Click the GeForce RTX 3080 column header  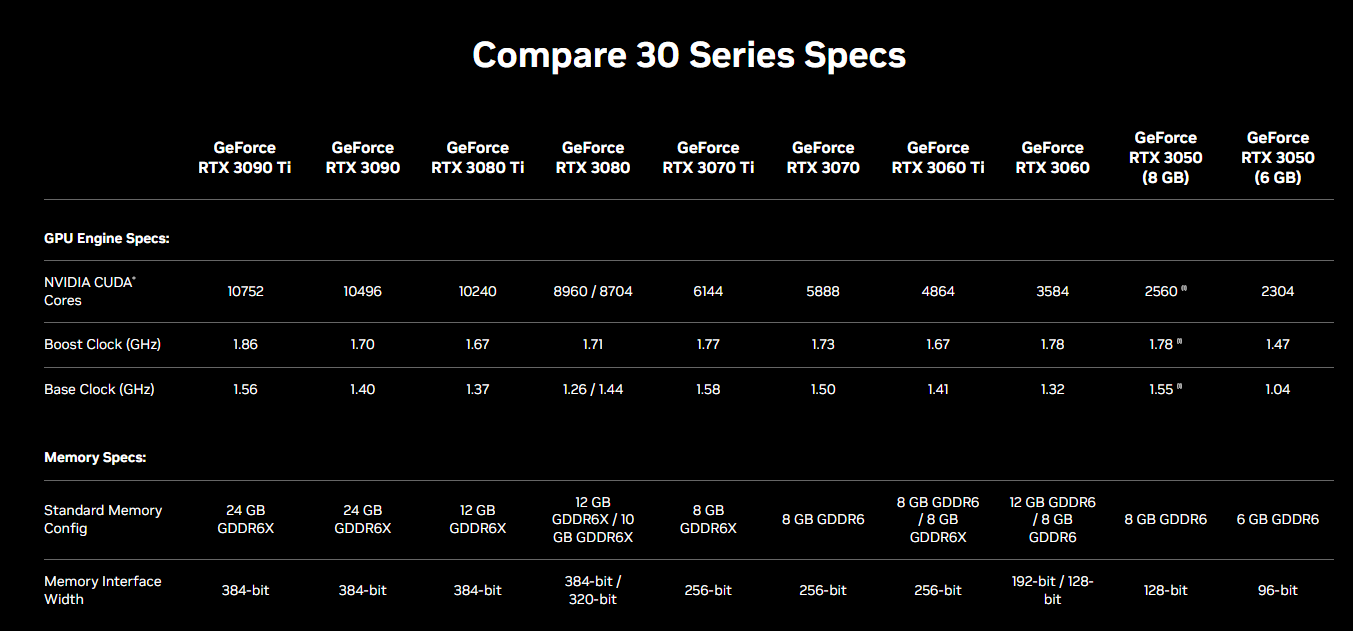pyautogui.click(x=593, y=157)
